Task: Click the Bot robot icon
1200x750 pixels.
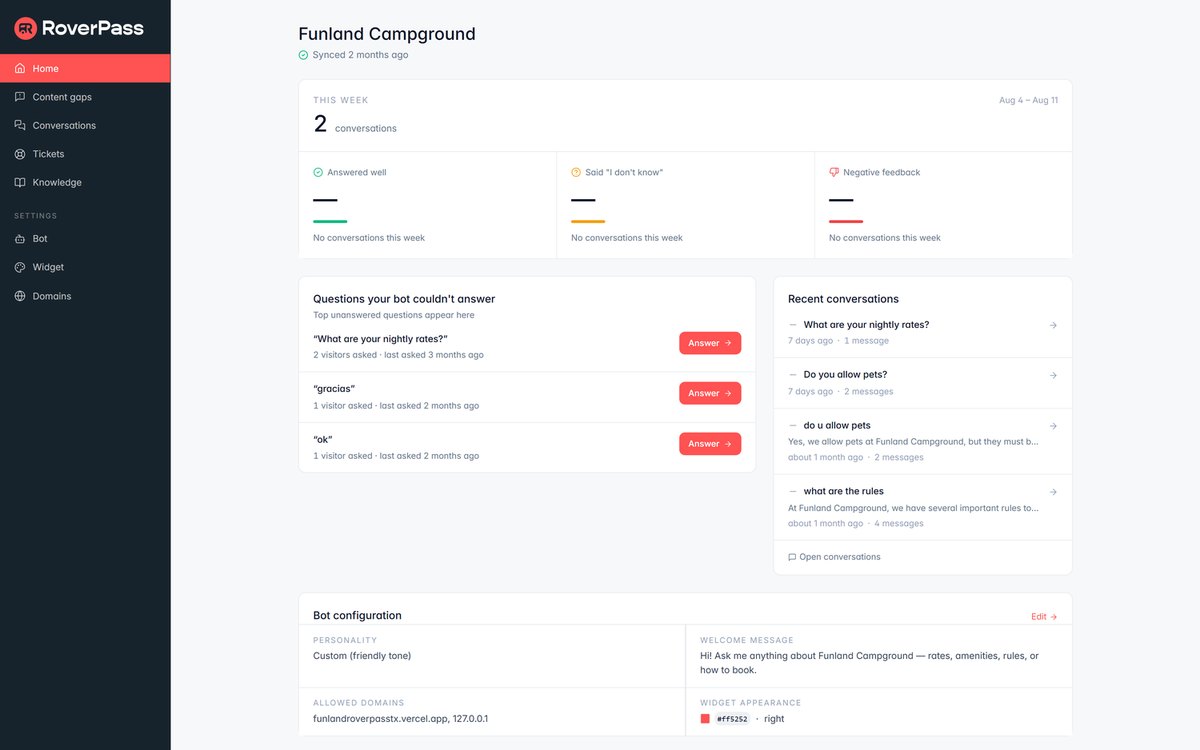Action: click(x=20, y=239)
